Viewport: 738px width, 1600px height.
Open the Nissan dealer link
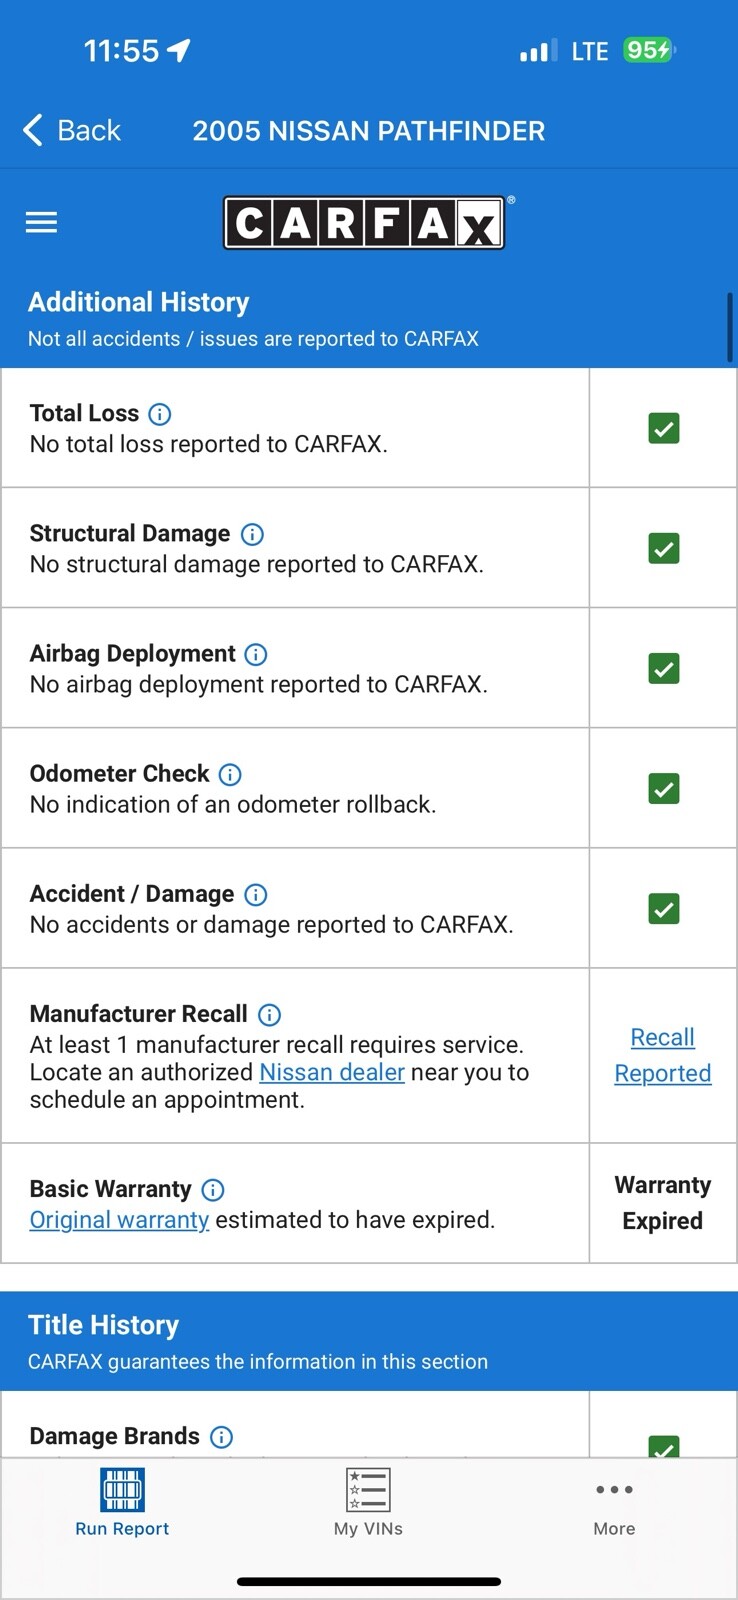(332, 1072)
